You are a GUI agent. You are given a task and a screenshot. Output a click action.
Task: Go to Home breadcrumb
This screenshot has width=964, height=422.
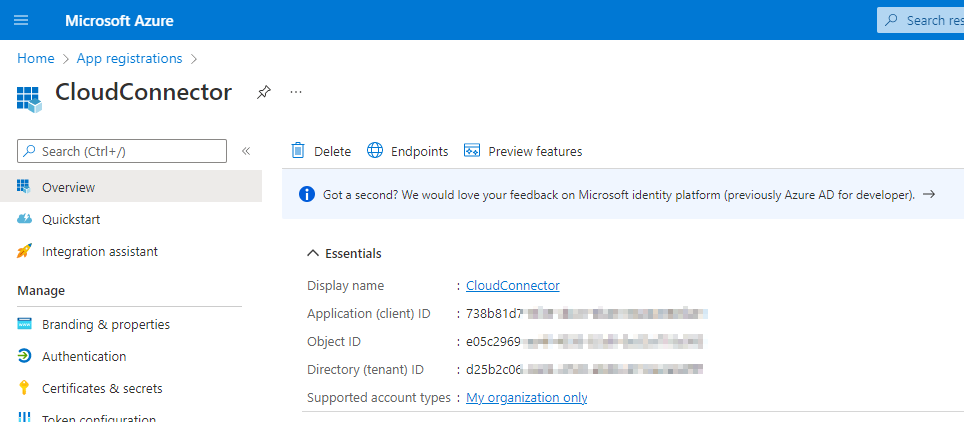tap(36, 58)
